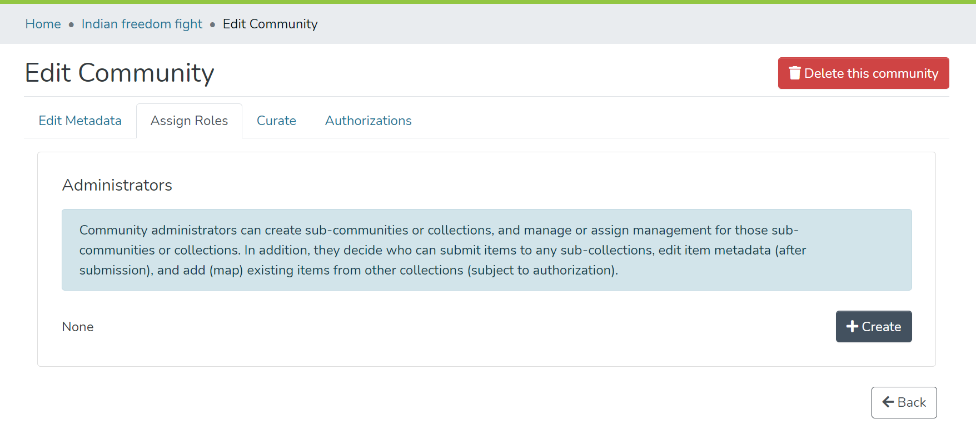
Task: Open the Indian freedom fight breadcrumb link
Action: point(141,24)
